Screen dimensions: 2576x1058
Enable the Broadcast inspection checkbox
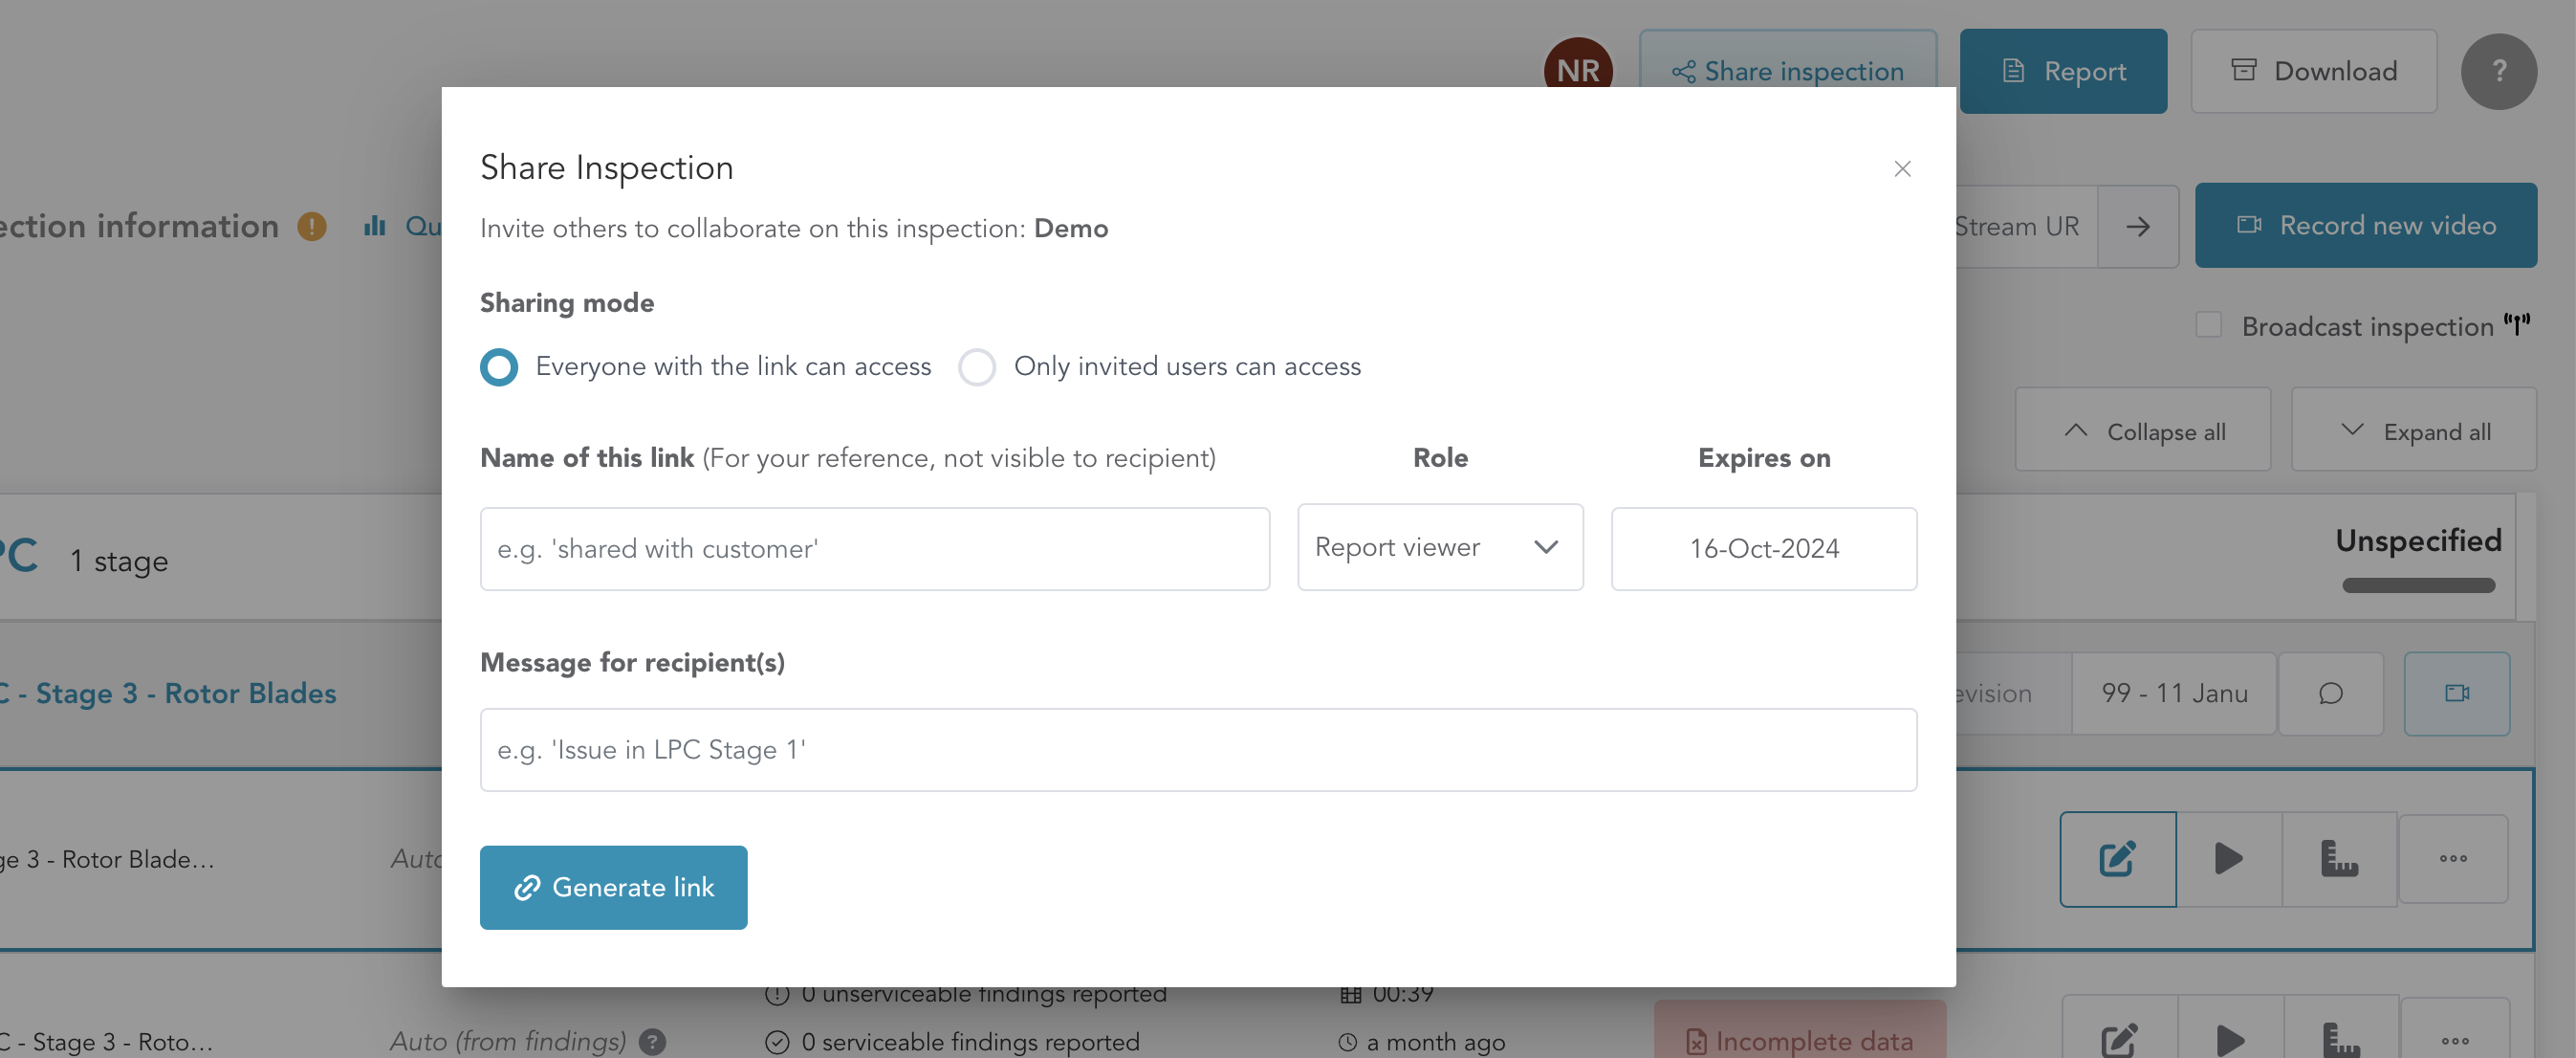(x=2208, y=325)
